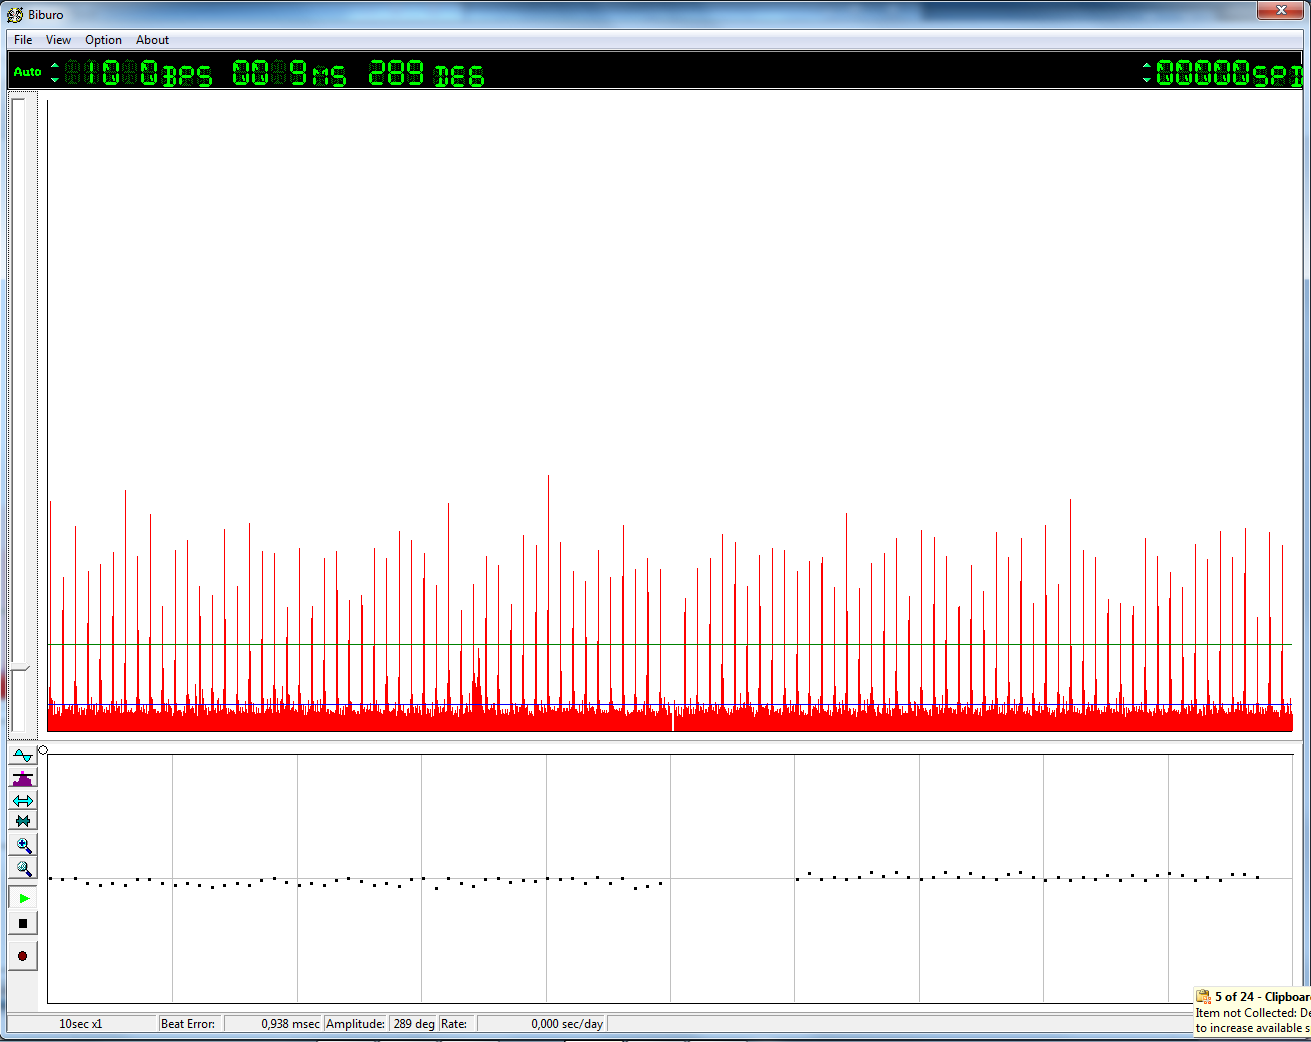Decrease BPS with the down arrow
1311x1042 pixels.
coord(55,79)
